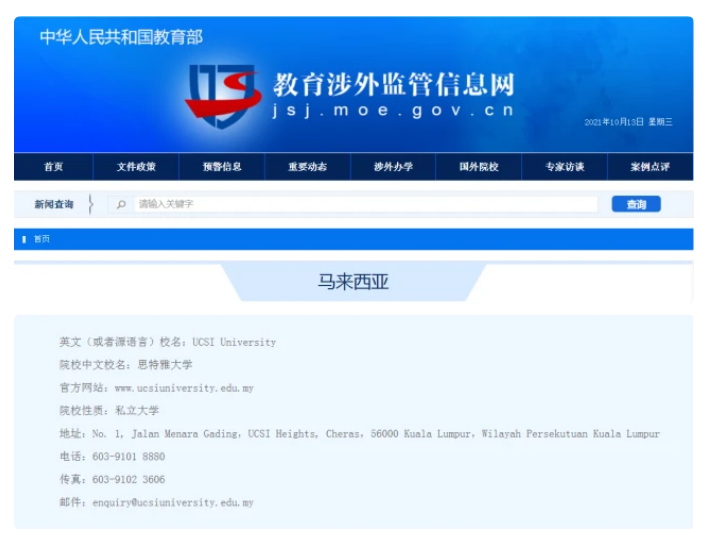Open the 首页 navigation menu item
Viewport: 712px width, 542px height.
pyautogui.click(x=54, y=167)
